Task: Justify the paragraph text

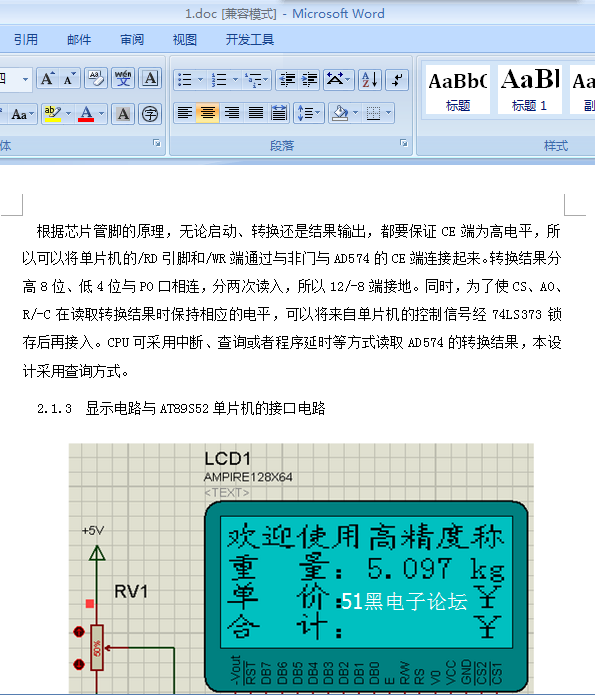Action: tap(255, 113)
